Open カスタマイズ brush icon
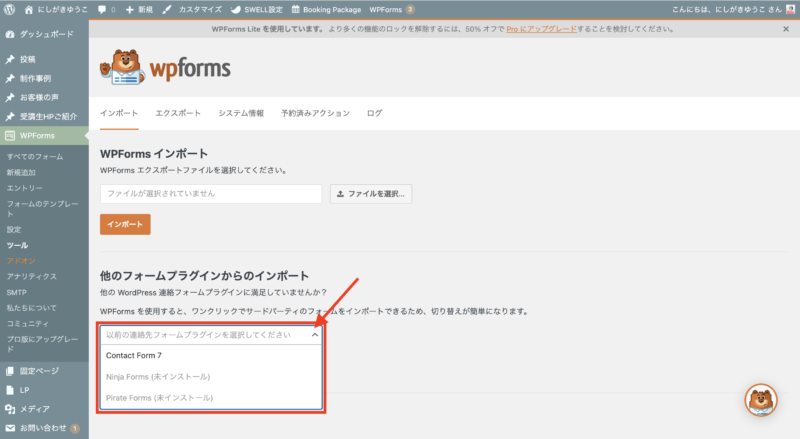800x439 pixels. [167, 9]
